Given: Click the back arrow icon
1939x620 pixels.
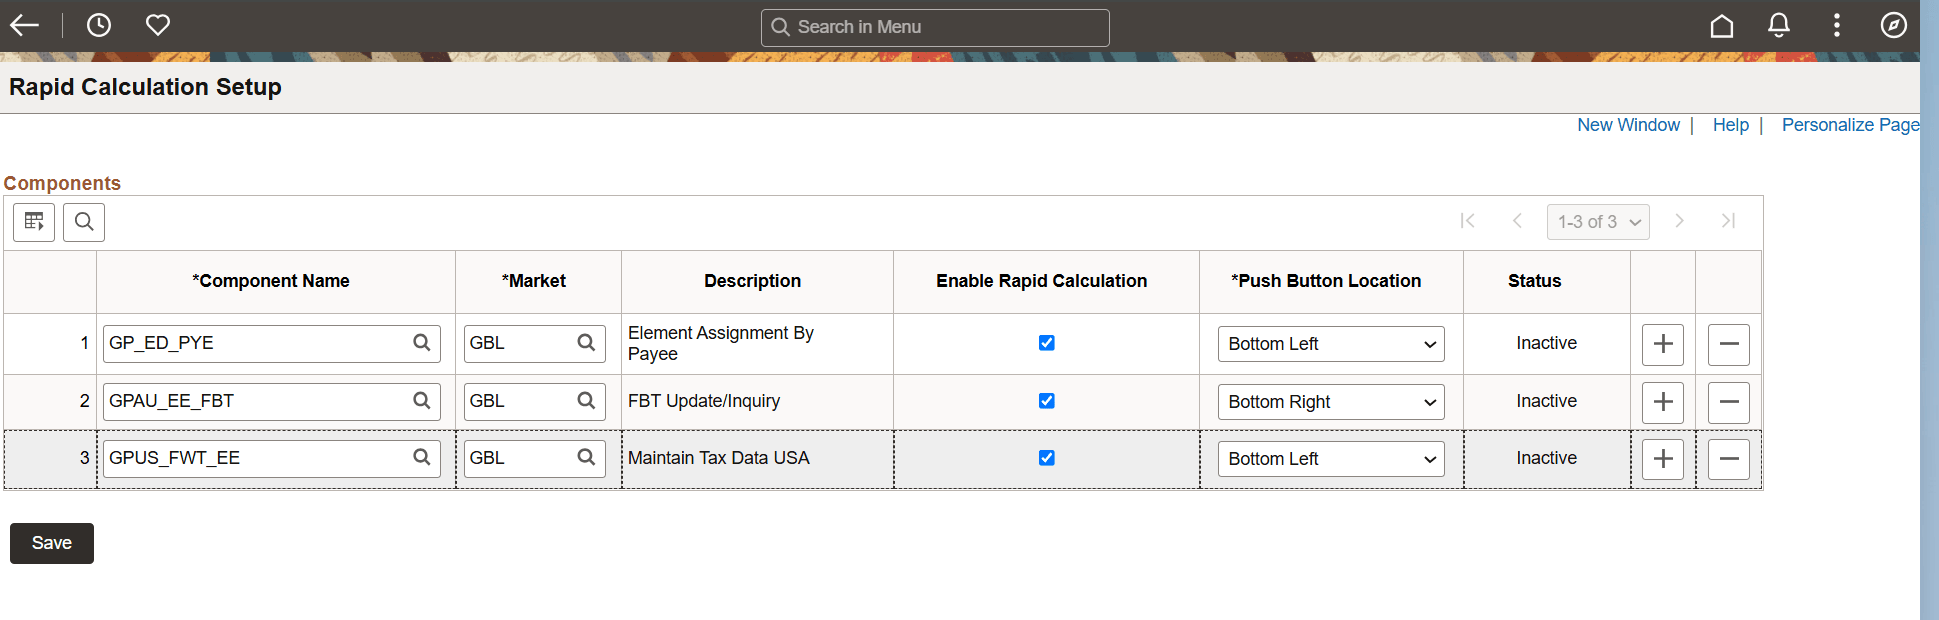Looking at the screenshot, I should coord(24,25).
